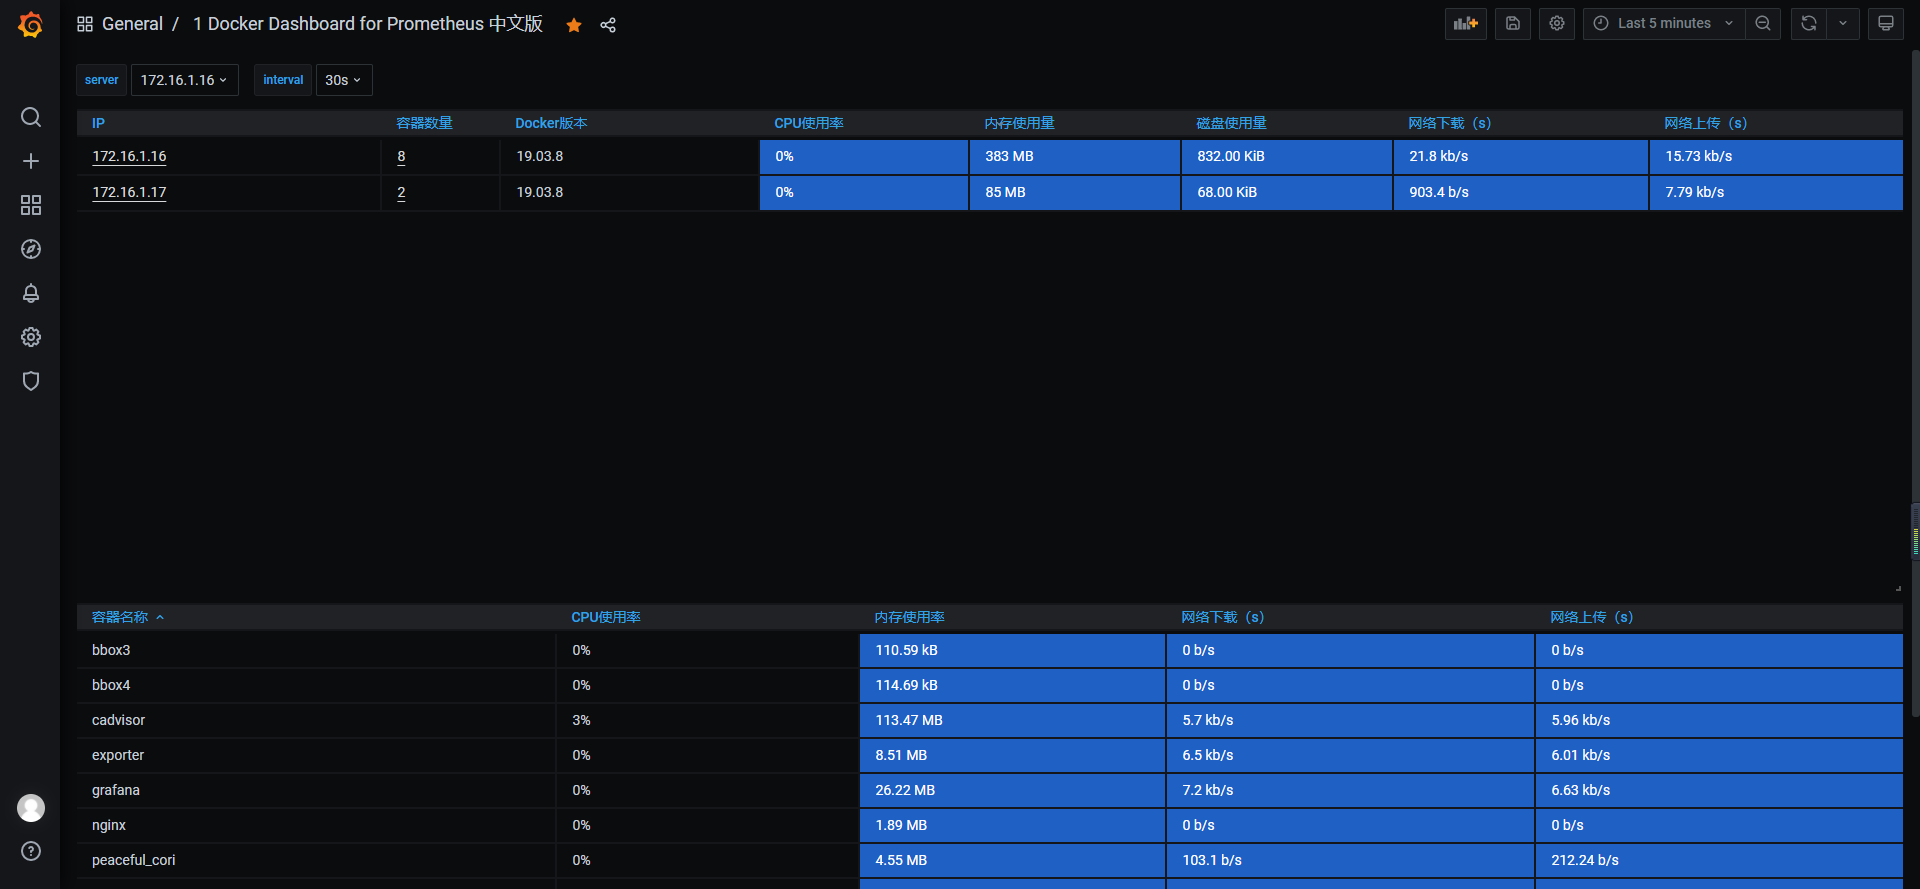Screen dimensions: 1920x889
Task: Expand the server 172.16.1.16 dropdown
Action: click(184, 80)
